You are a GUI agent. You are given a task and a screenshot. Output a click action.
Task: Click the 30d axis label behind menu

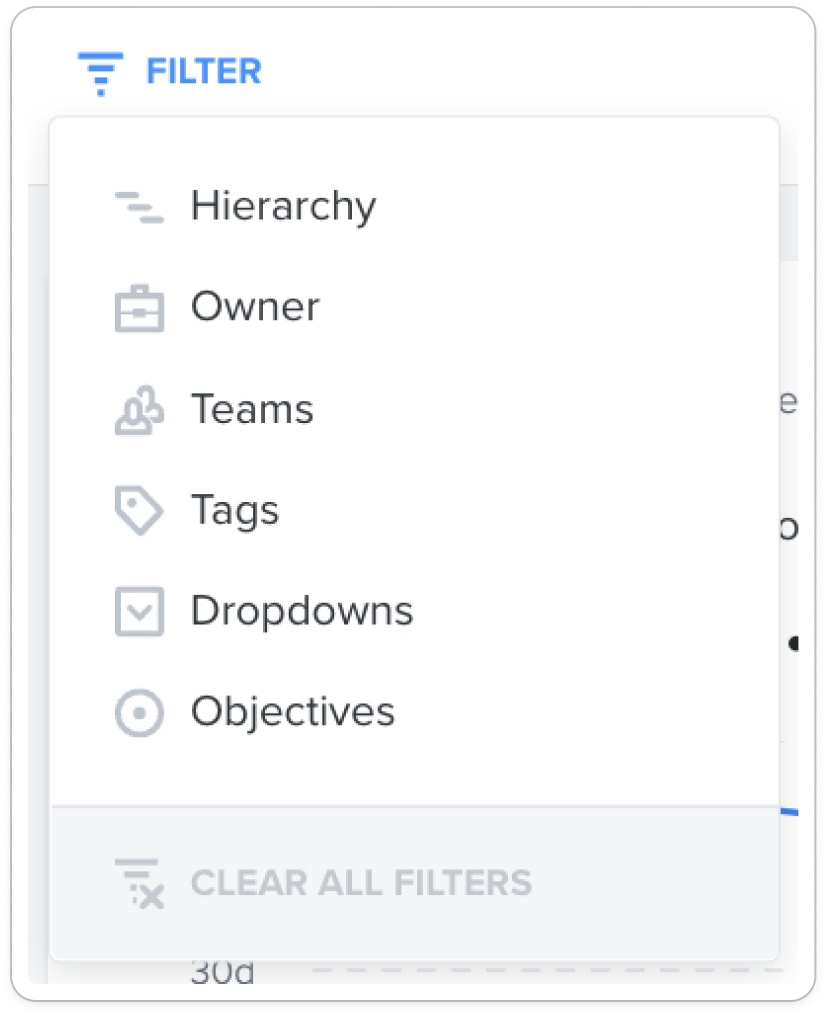coord(222,971)
